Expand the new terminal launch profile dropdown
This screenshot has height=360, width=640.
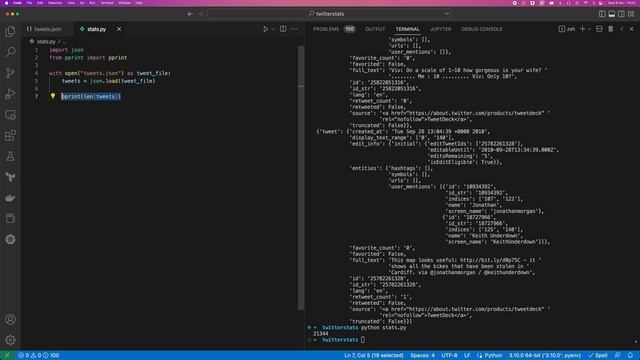click(x=590, y=29)
